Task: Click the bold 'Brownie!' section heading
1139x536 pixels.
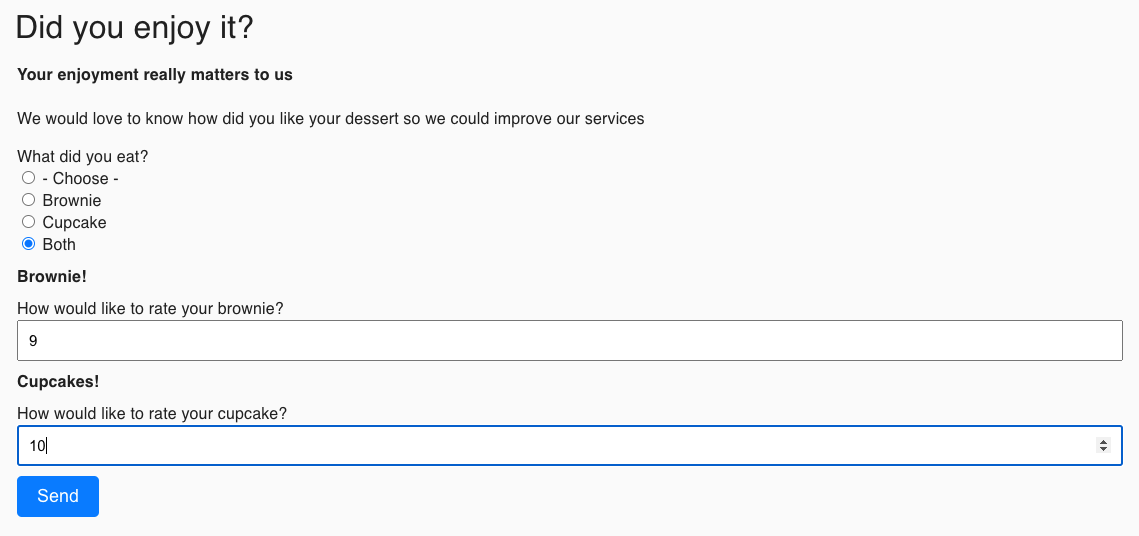Action: click(52, 277)
